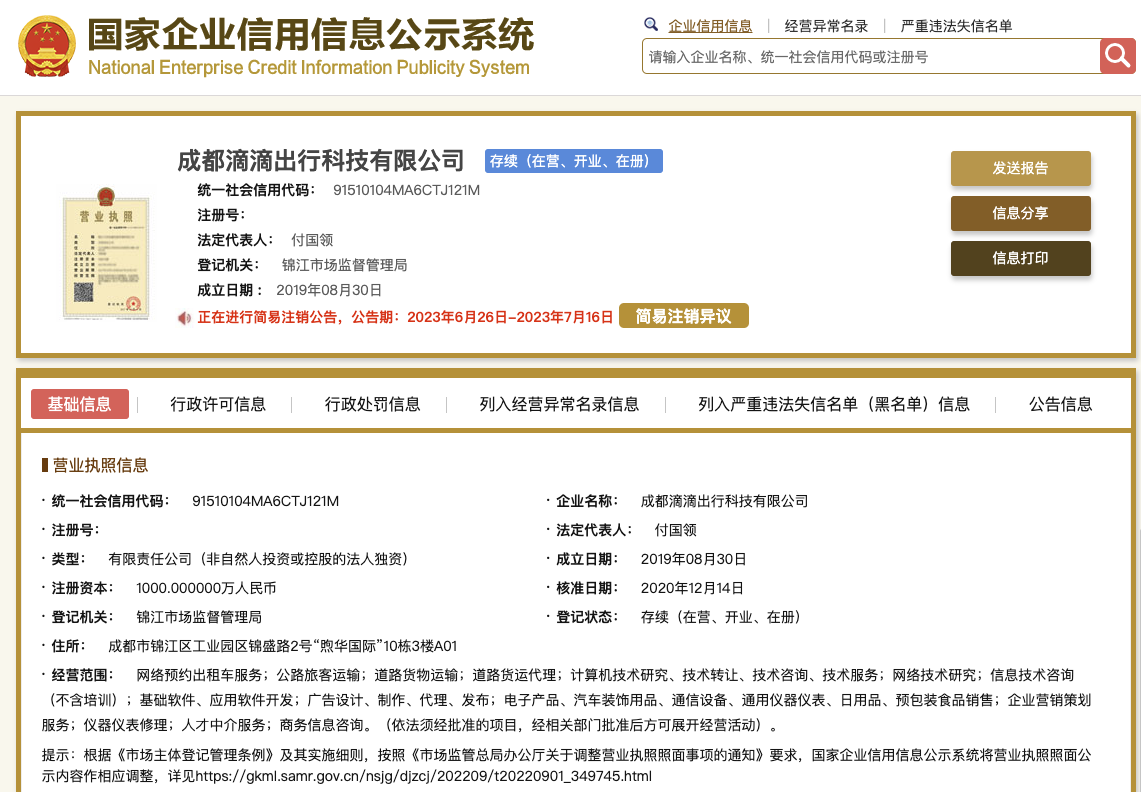Screen dimensions: 1141x792
Task: Select the gold search button on the right
Action: click(x=1117, y=56)
